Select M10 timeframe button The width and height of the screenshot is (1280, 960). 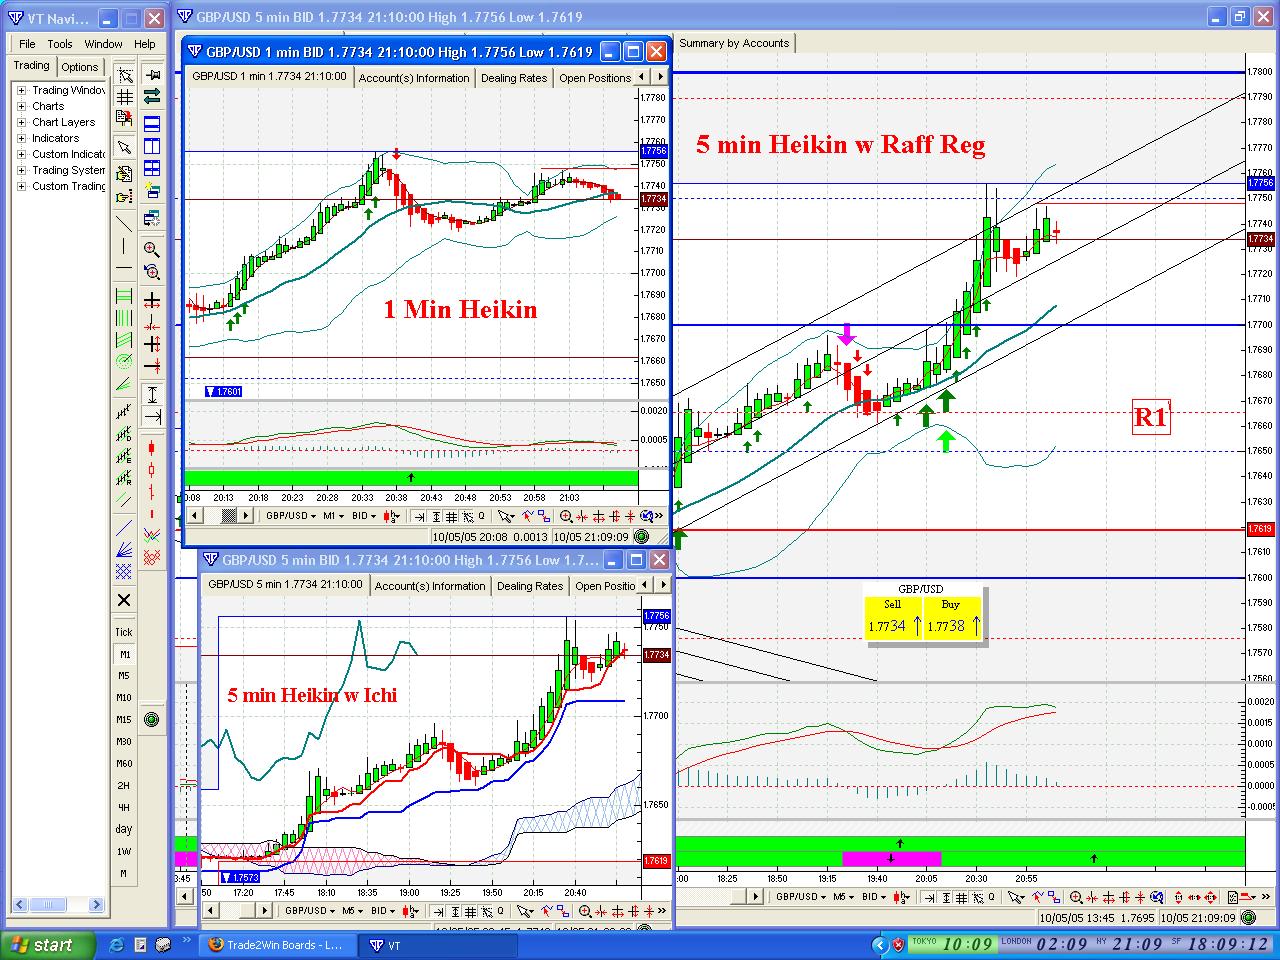tap(124, 698)
